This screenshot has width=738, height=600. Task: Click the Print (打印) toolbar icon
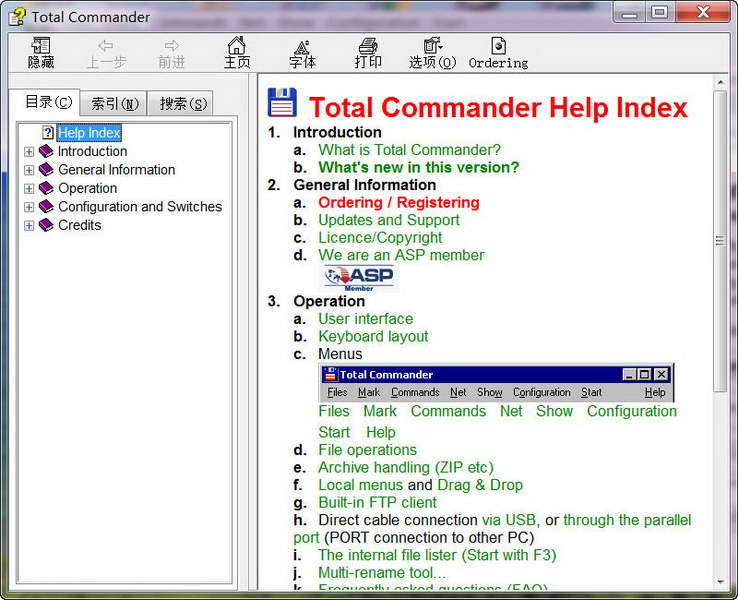coord(368,46)
